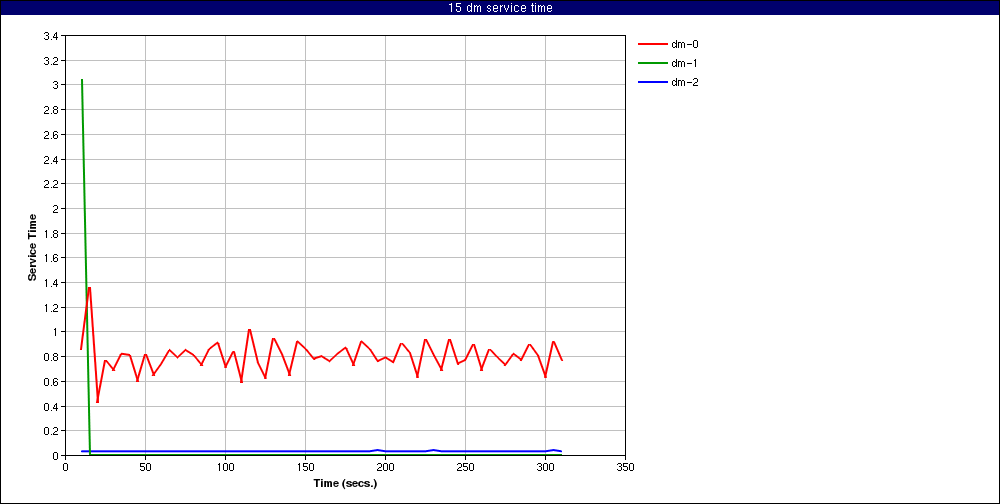Click the 150 x-axis tick value
Viewport: 1000px width, 504px height.
[x=305, y=467]
